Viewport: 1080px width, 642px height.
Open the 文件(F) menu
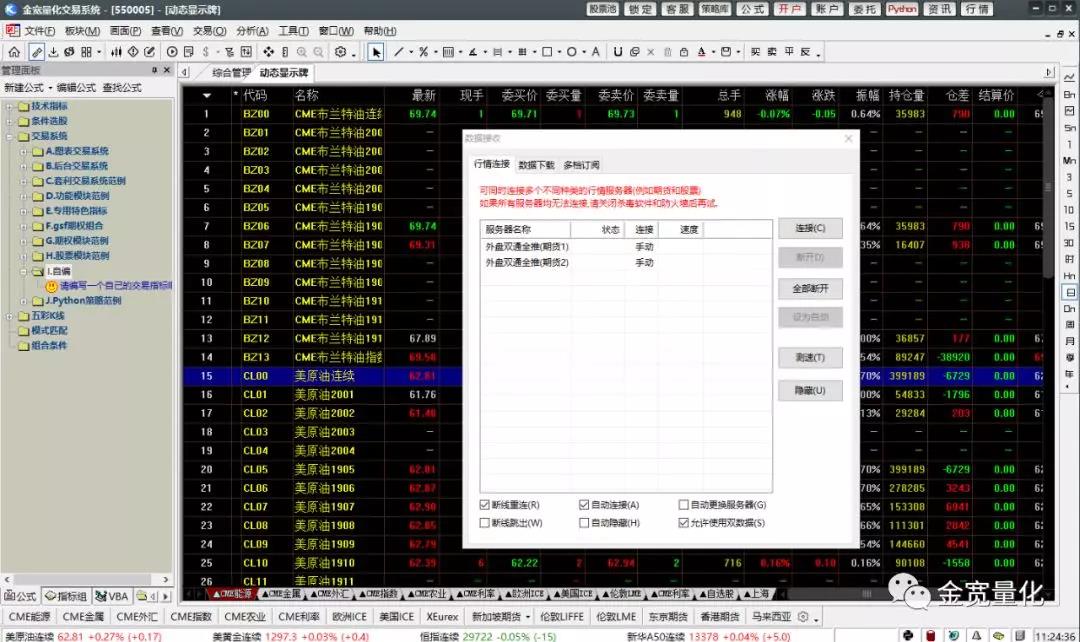pyautogui.click(x=39, y=31)
